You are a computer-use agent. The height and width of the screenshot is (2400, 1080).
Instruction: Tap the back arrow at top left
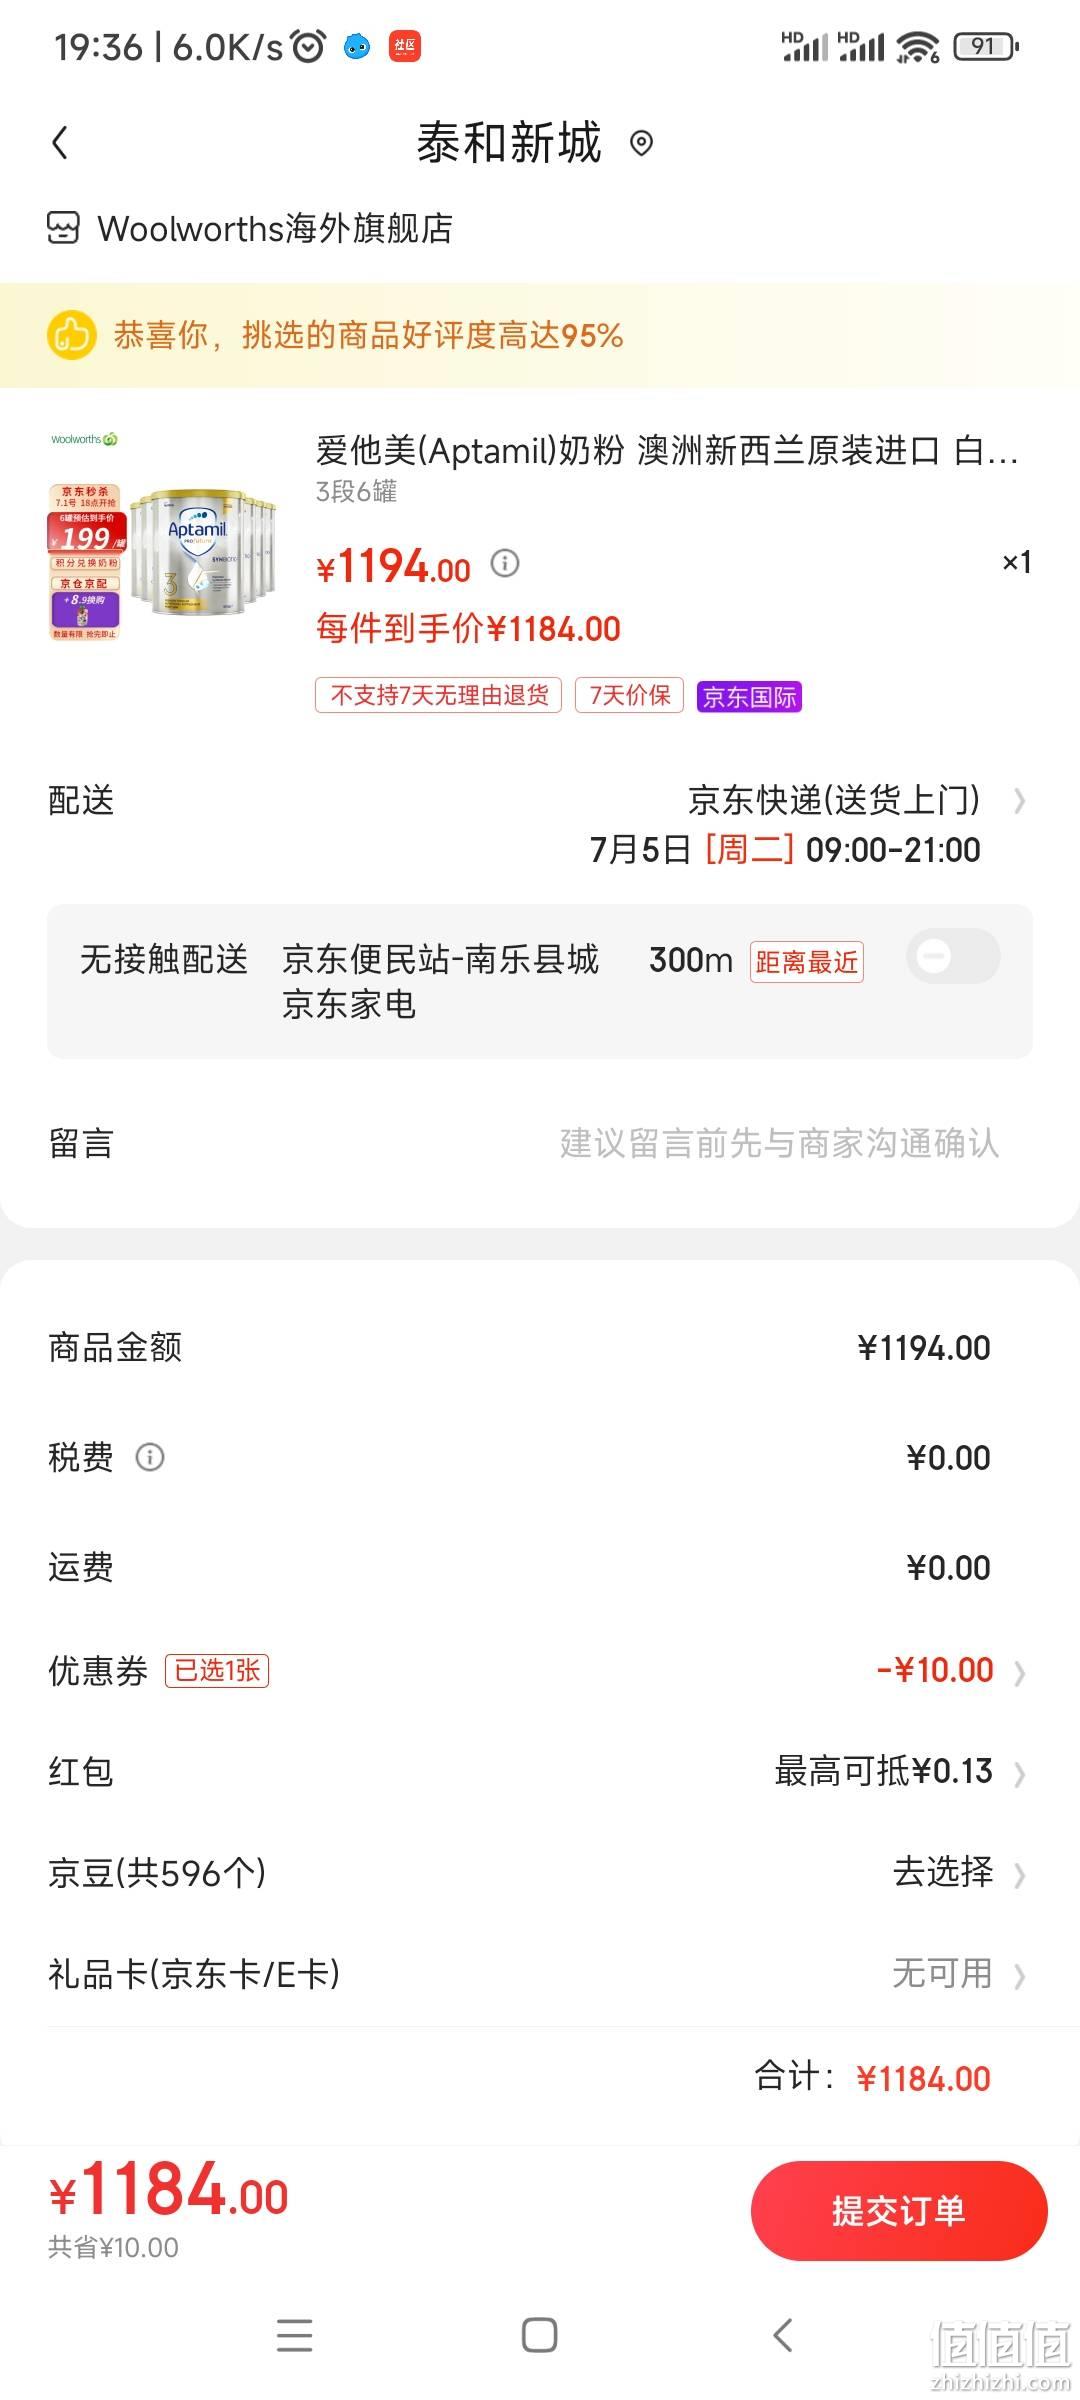[x=60, y=143]
